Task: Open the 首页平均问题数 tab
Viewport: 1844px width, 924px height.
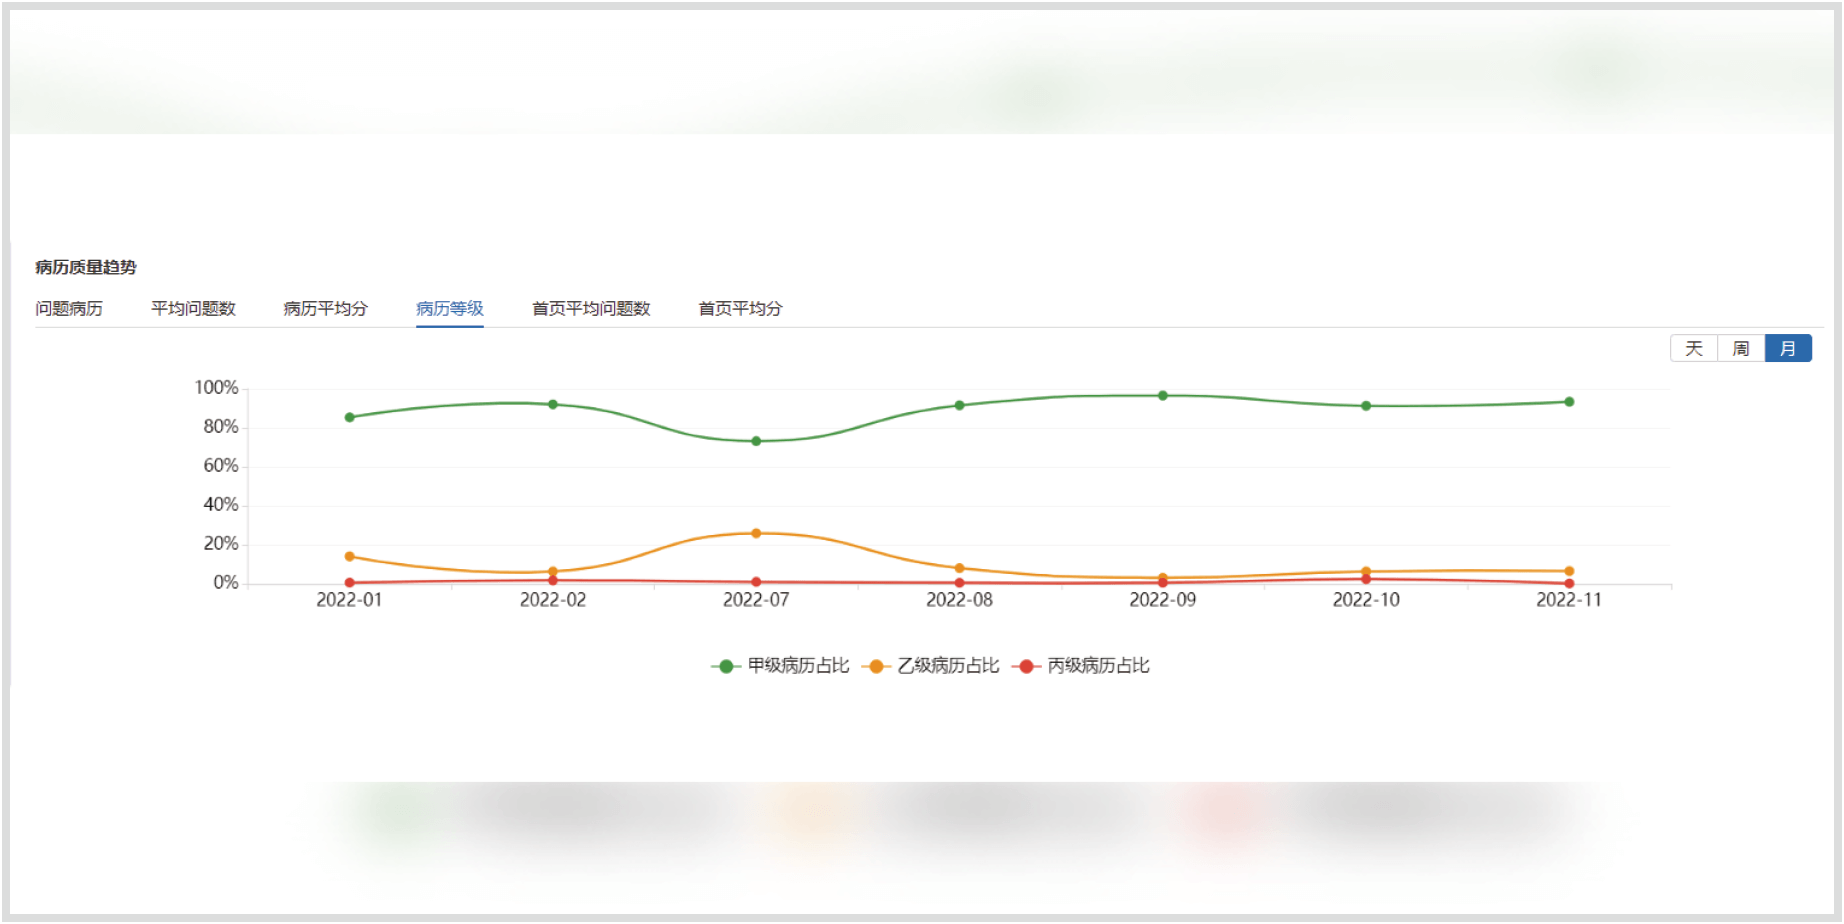Action: coord(591,308)
